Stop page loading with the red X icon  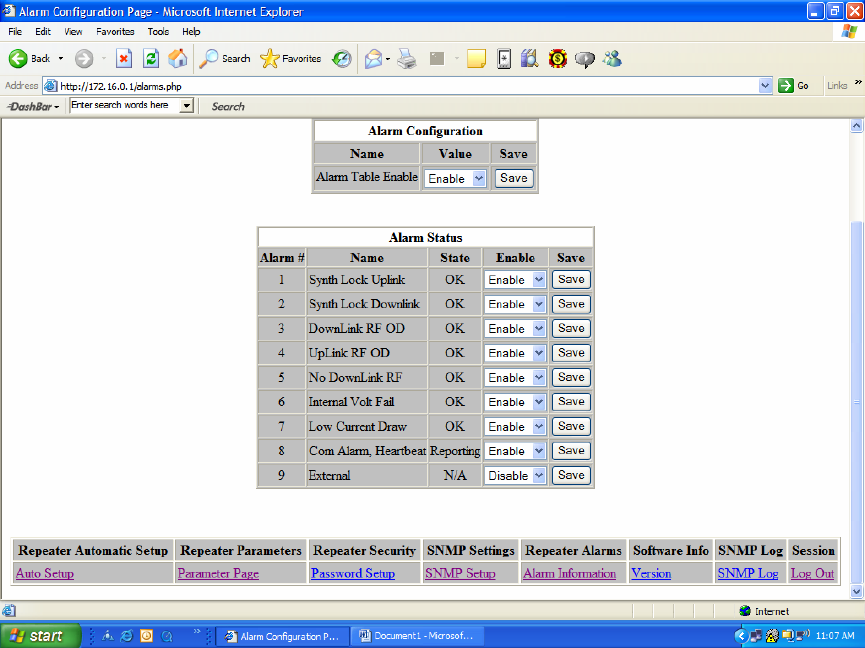click(124, 58)
